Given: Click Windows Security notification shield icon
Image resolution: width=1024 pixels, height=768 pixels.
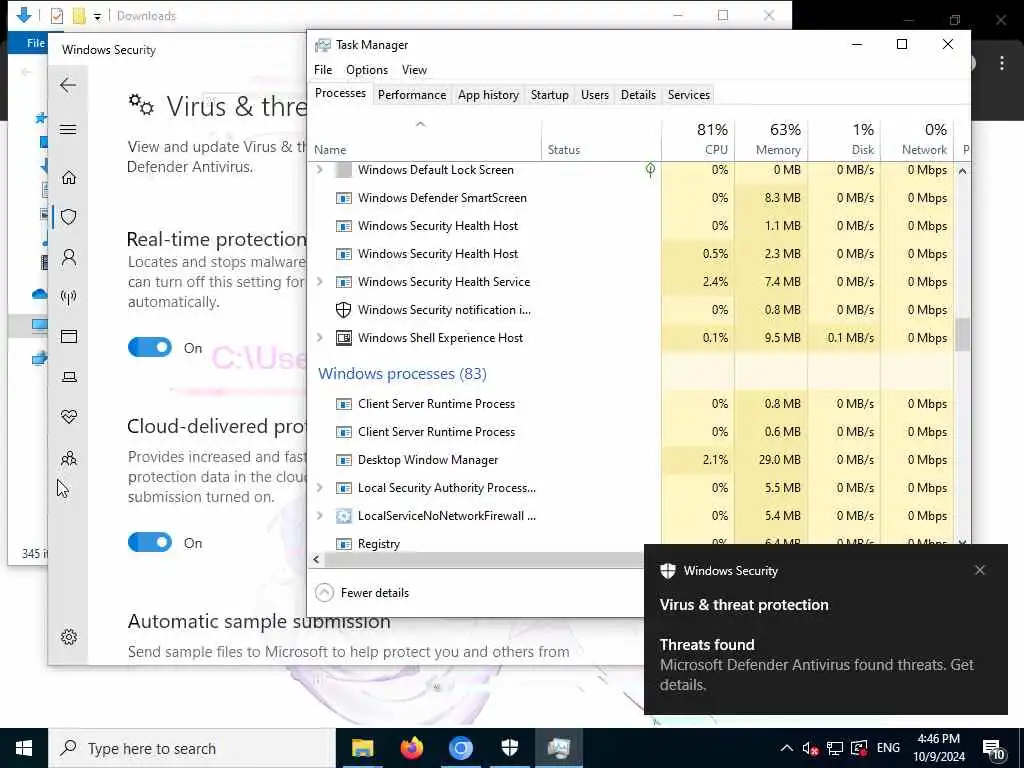Looking at the screenshot, I should point(667,571).
